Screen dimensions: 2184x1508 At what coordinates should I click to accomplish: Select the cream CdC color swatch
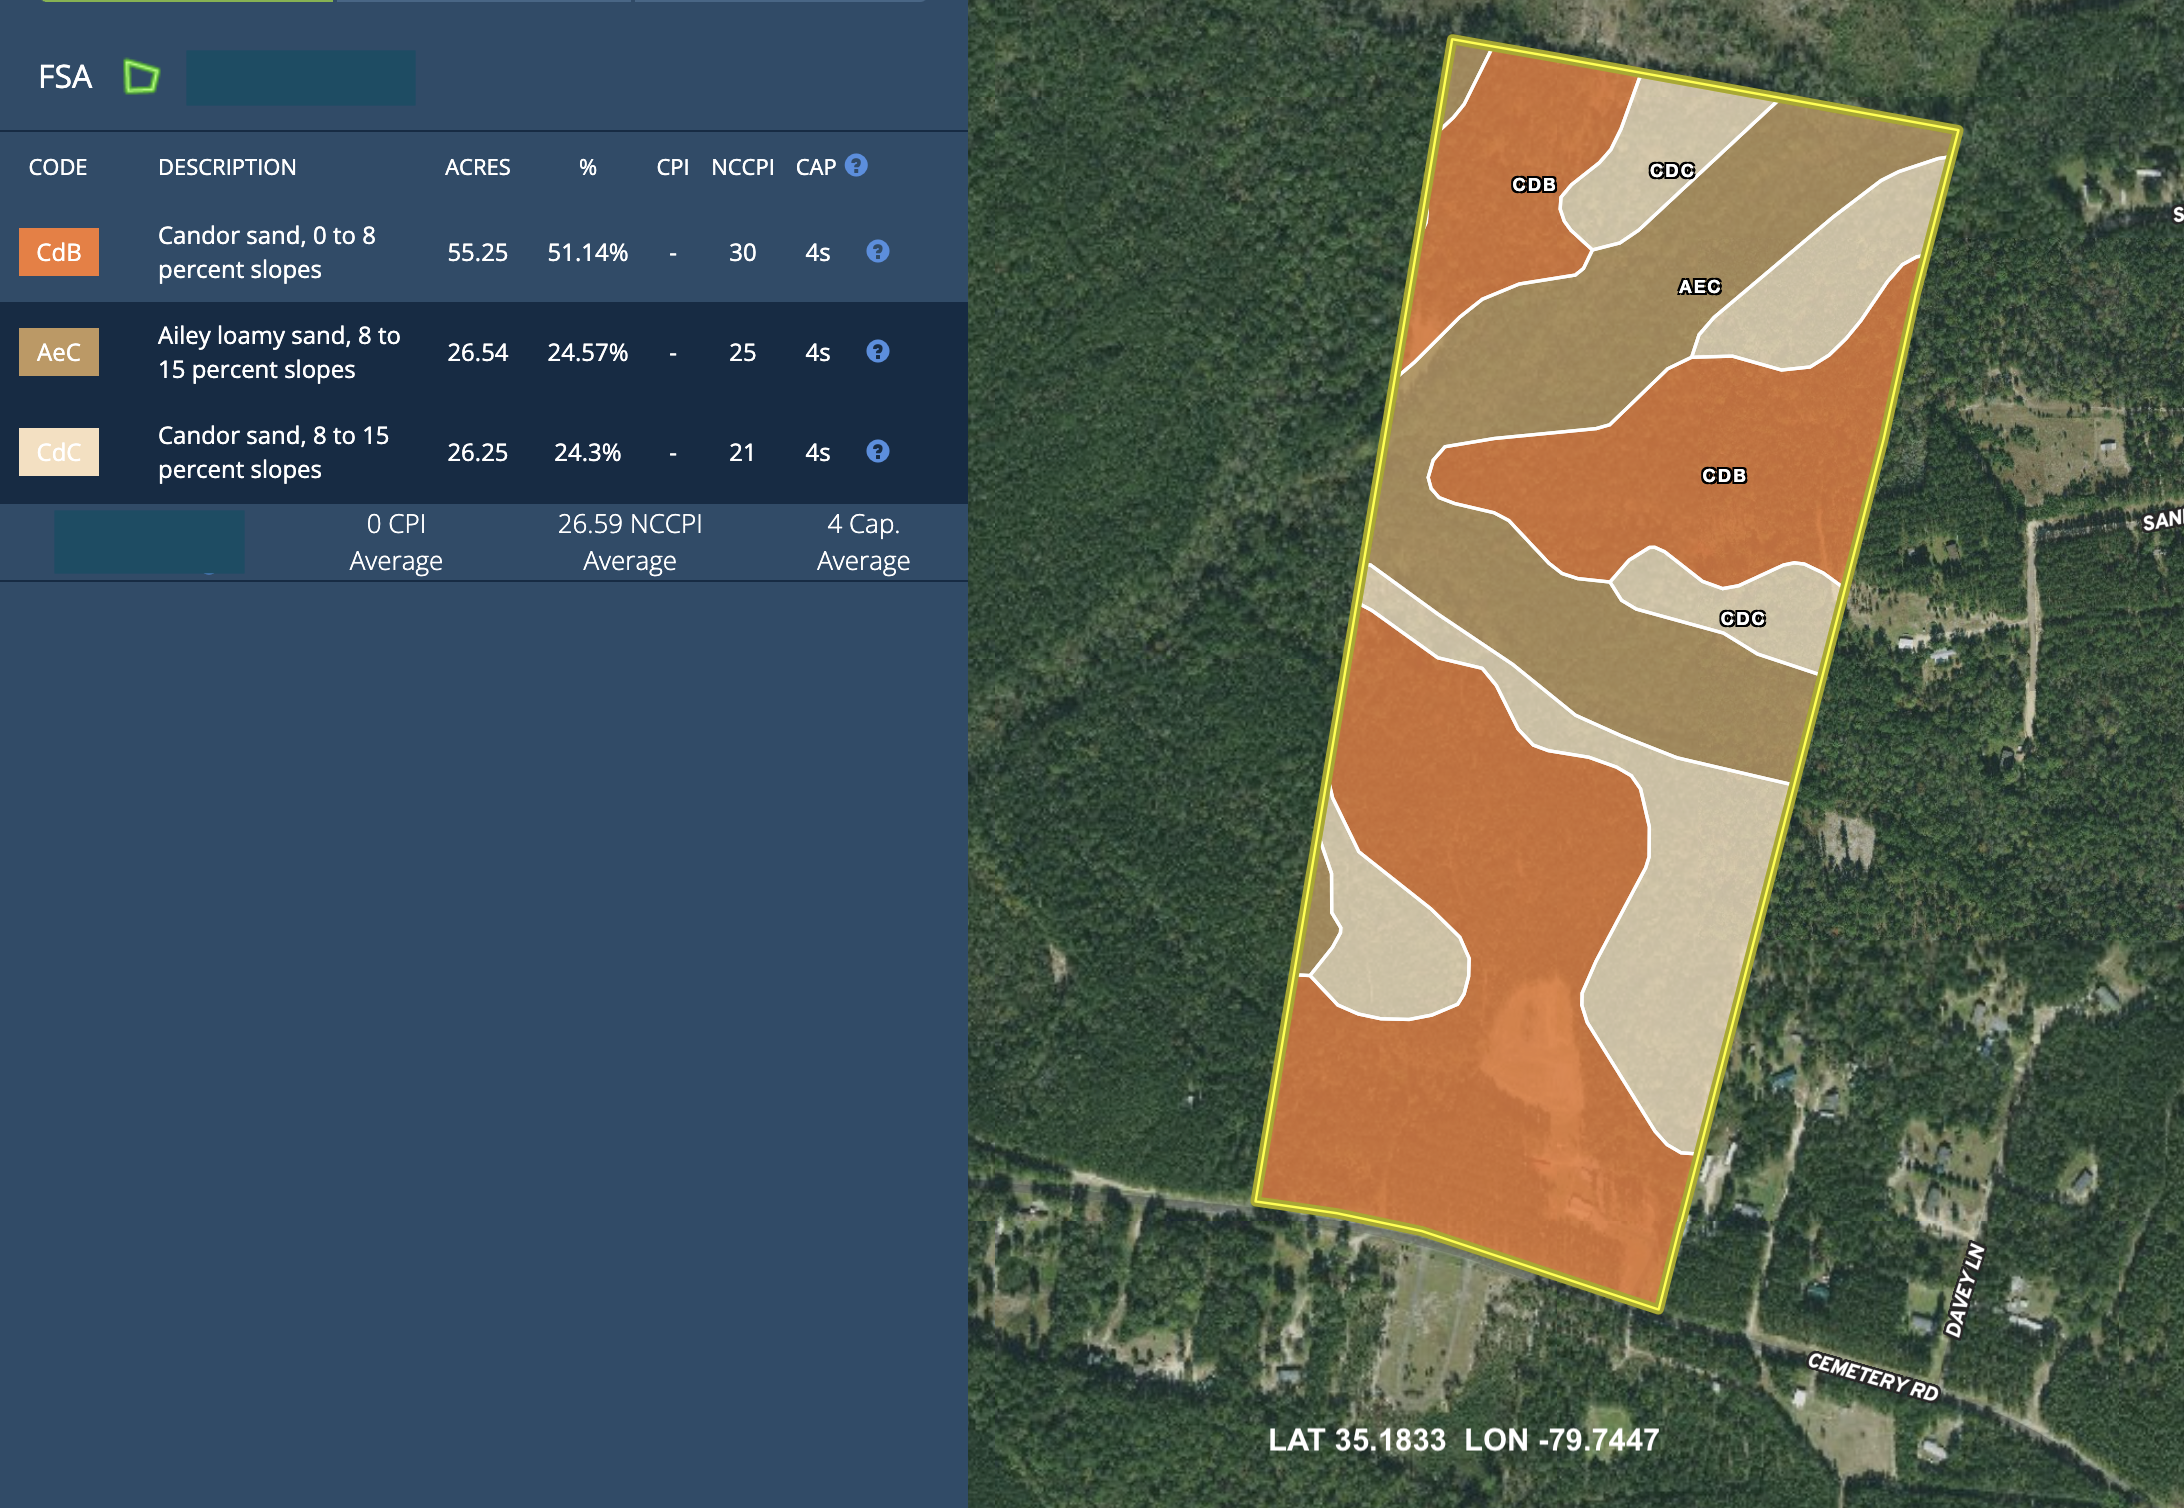[59, 452]
